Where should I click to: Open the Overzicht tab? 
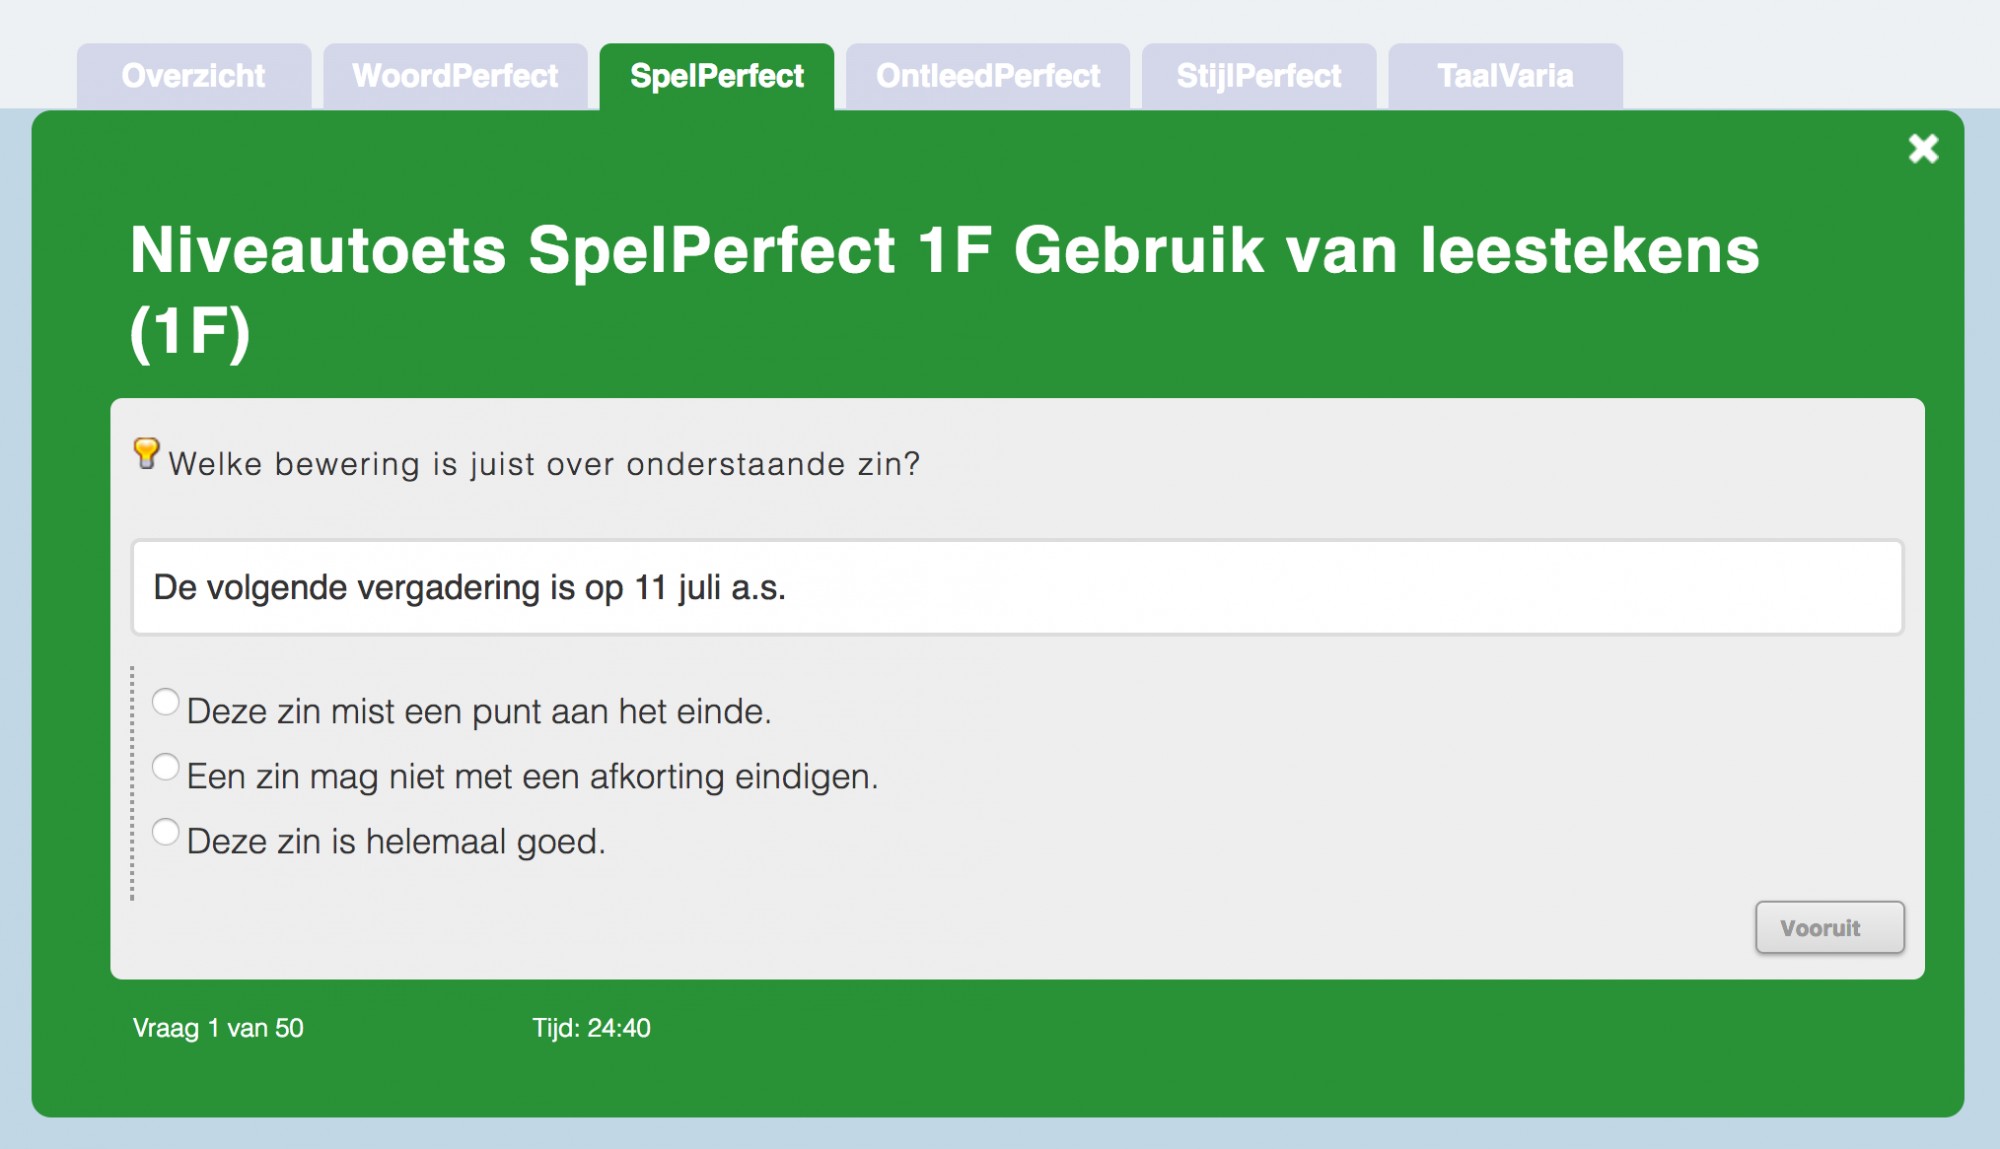[193, 76]
